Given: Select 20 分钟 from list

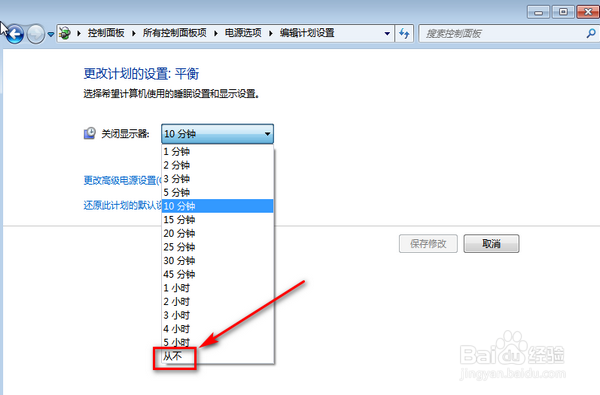Looking at the screenshot, I should [217, 233].
